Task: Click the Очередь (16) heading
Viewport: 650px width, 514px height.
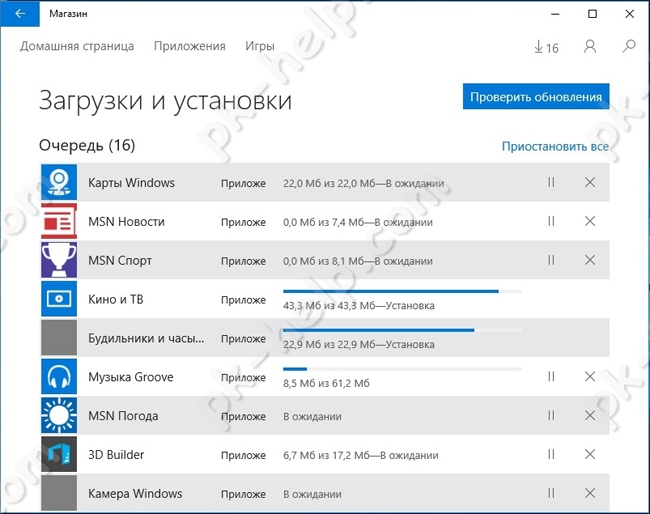Action: tap(87, 145)
